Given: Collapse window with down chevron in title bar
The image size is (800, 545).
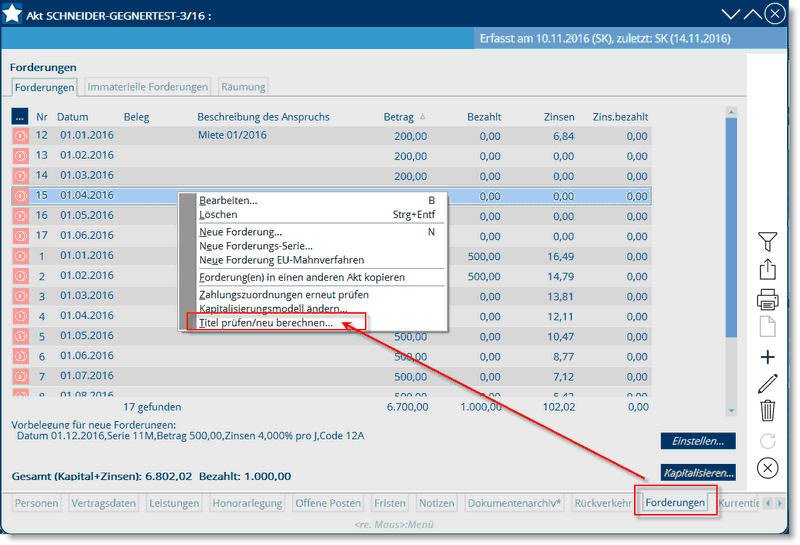Looking at the screenshot, I should tap(731, 14).
